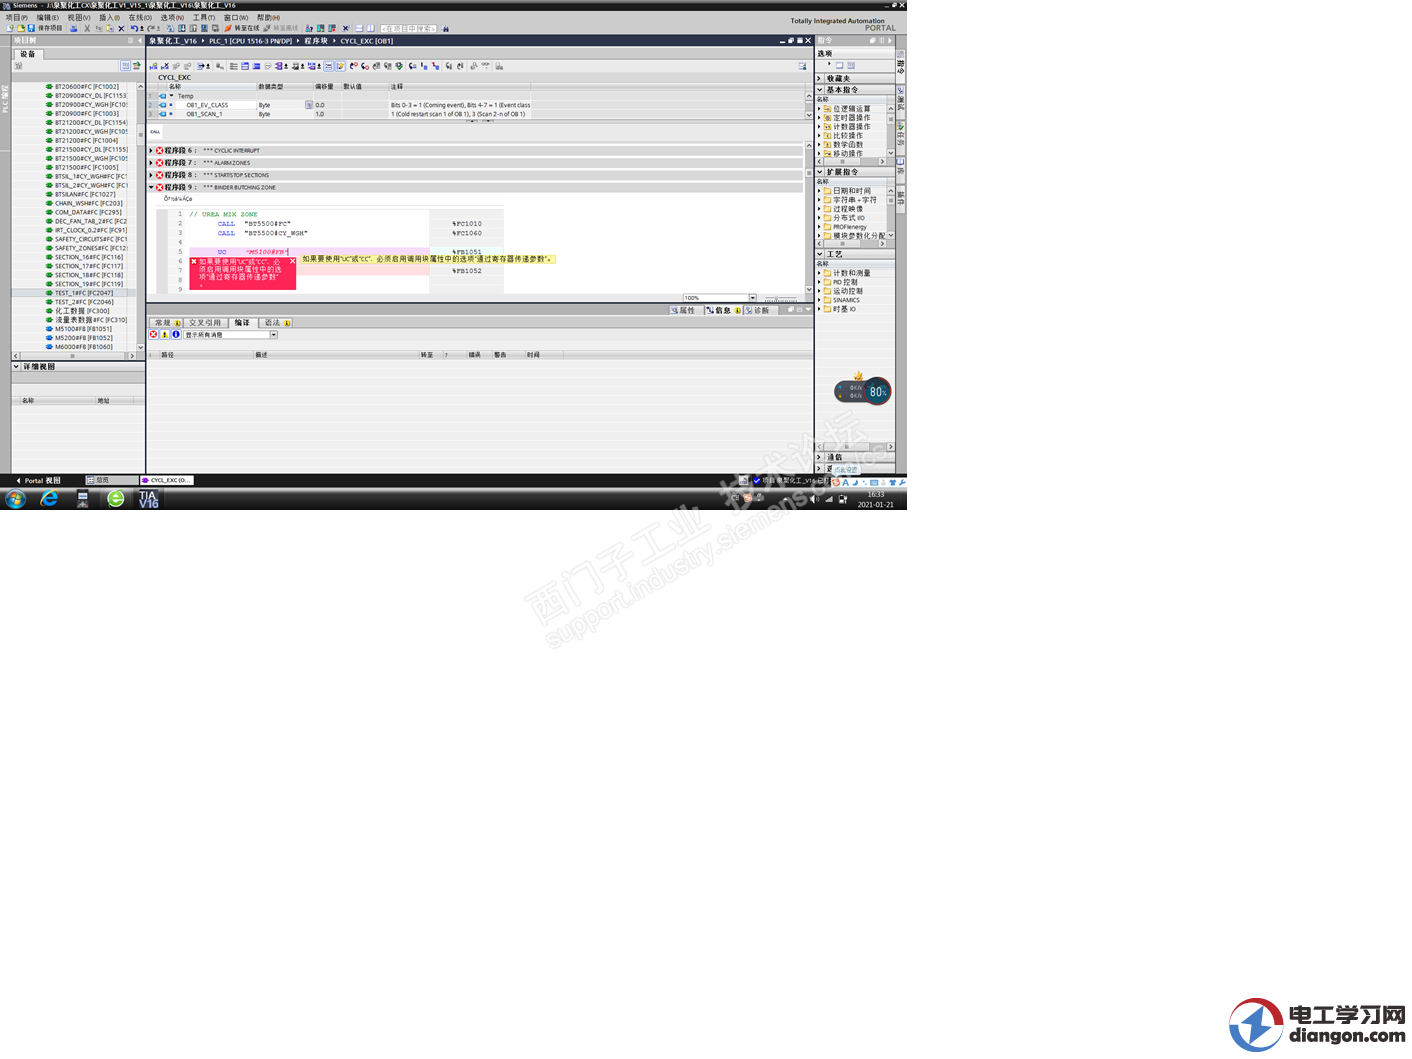1412x1059 pixels.
Task: Click the blue info filter icon in the compile tab
Action: coord(176,335)
